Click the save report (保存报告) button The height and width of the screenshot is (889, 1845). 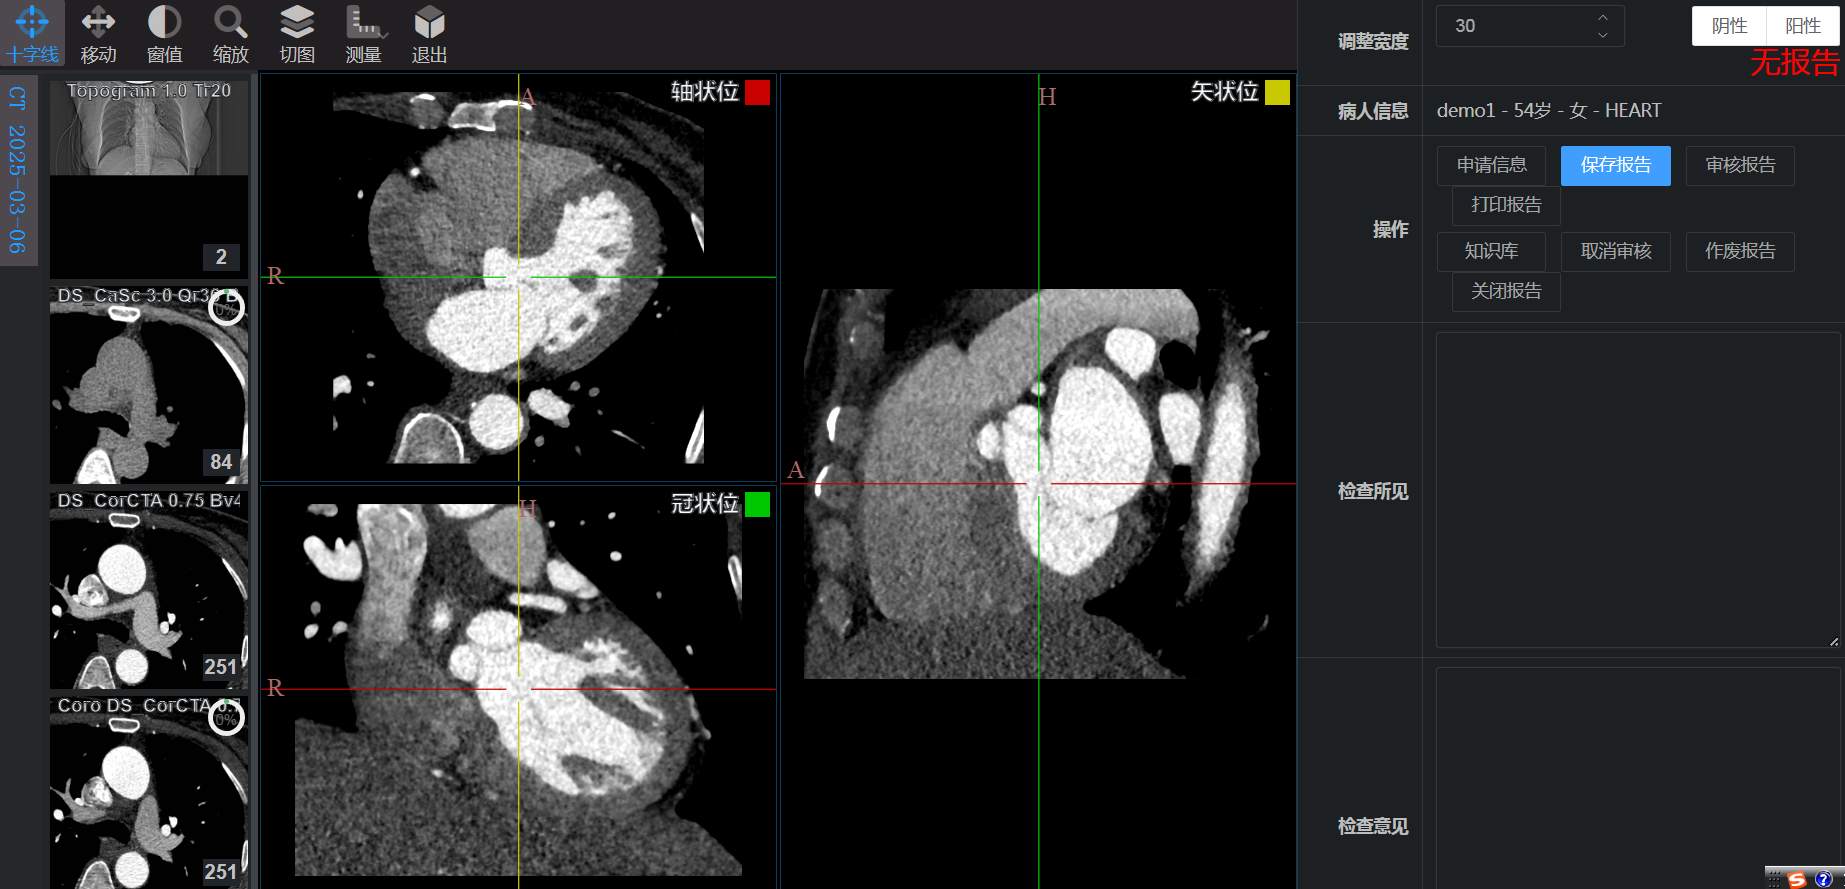click(1615, 165)
